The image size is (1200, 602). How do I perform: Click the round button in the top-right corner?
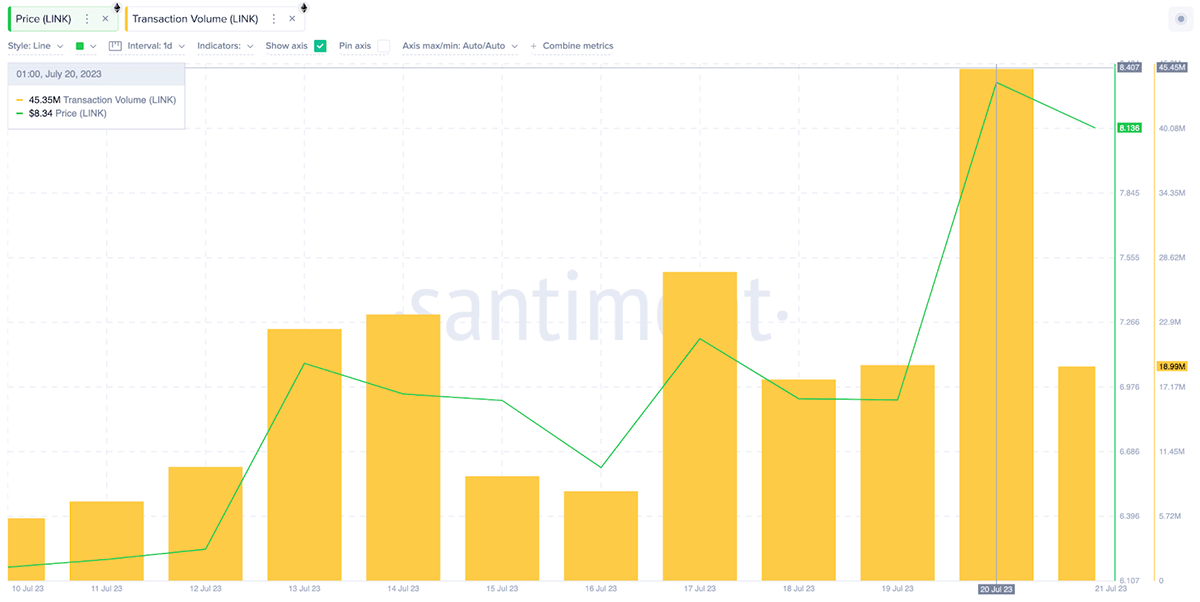tap(1178, 18)
